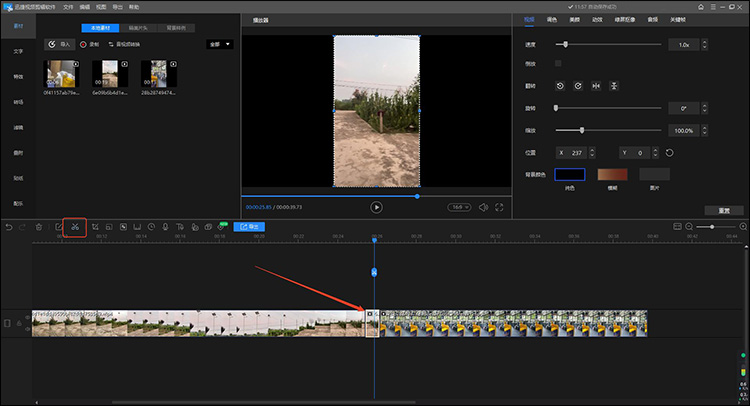Viewport: 750px width, 406px height.
Task: Click the overlapping-cards icon left of green-badged tag icon
Action: pyautogui.click(x=208, y=227)
